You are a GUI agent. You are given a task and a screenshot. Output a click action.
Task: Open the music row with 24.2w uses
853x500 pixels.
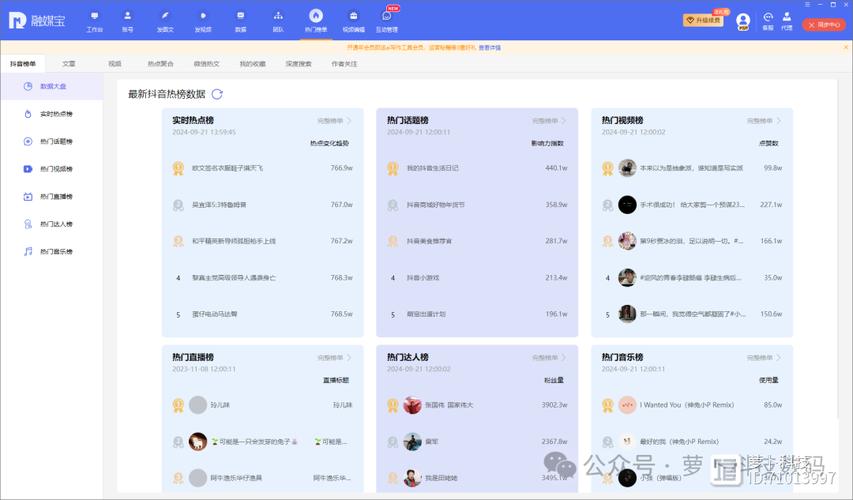click(692, 441)
